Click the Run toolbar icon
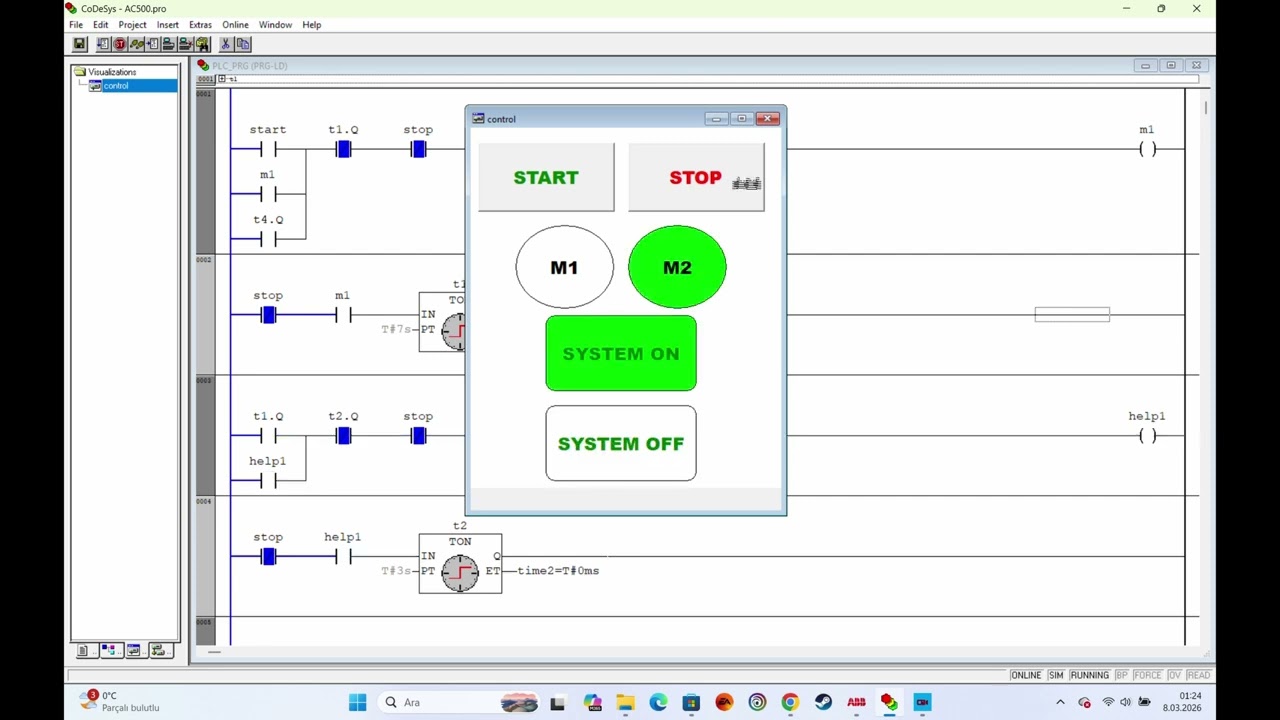Viewport: 1280px width, 720px height. (x=103, y=44)
